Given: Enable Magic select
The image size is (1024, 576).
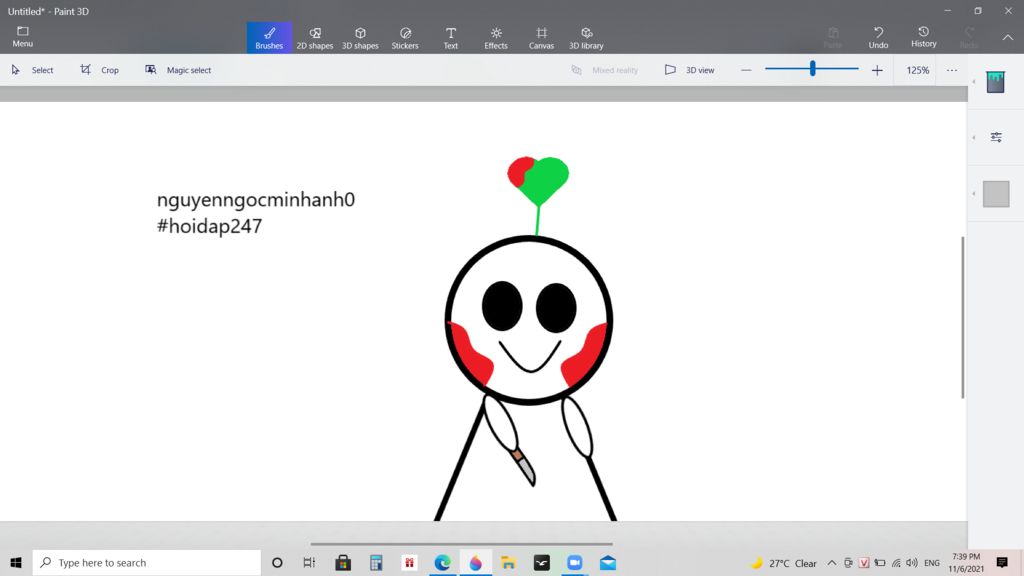Looking at the screenshot, I should coord(178,70).
